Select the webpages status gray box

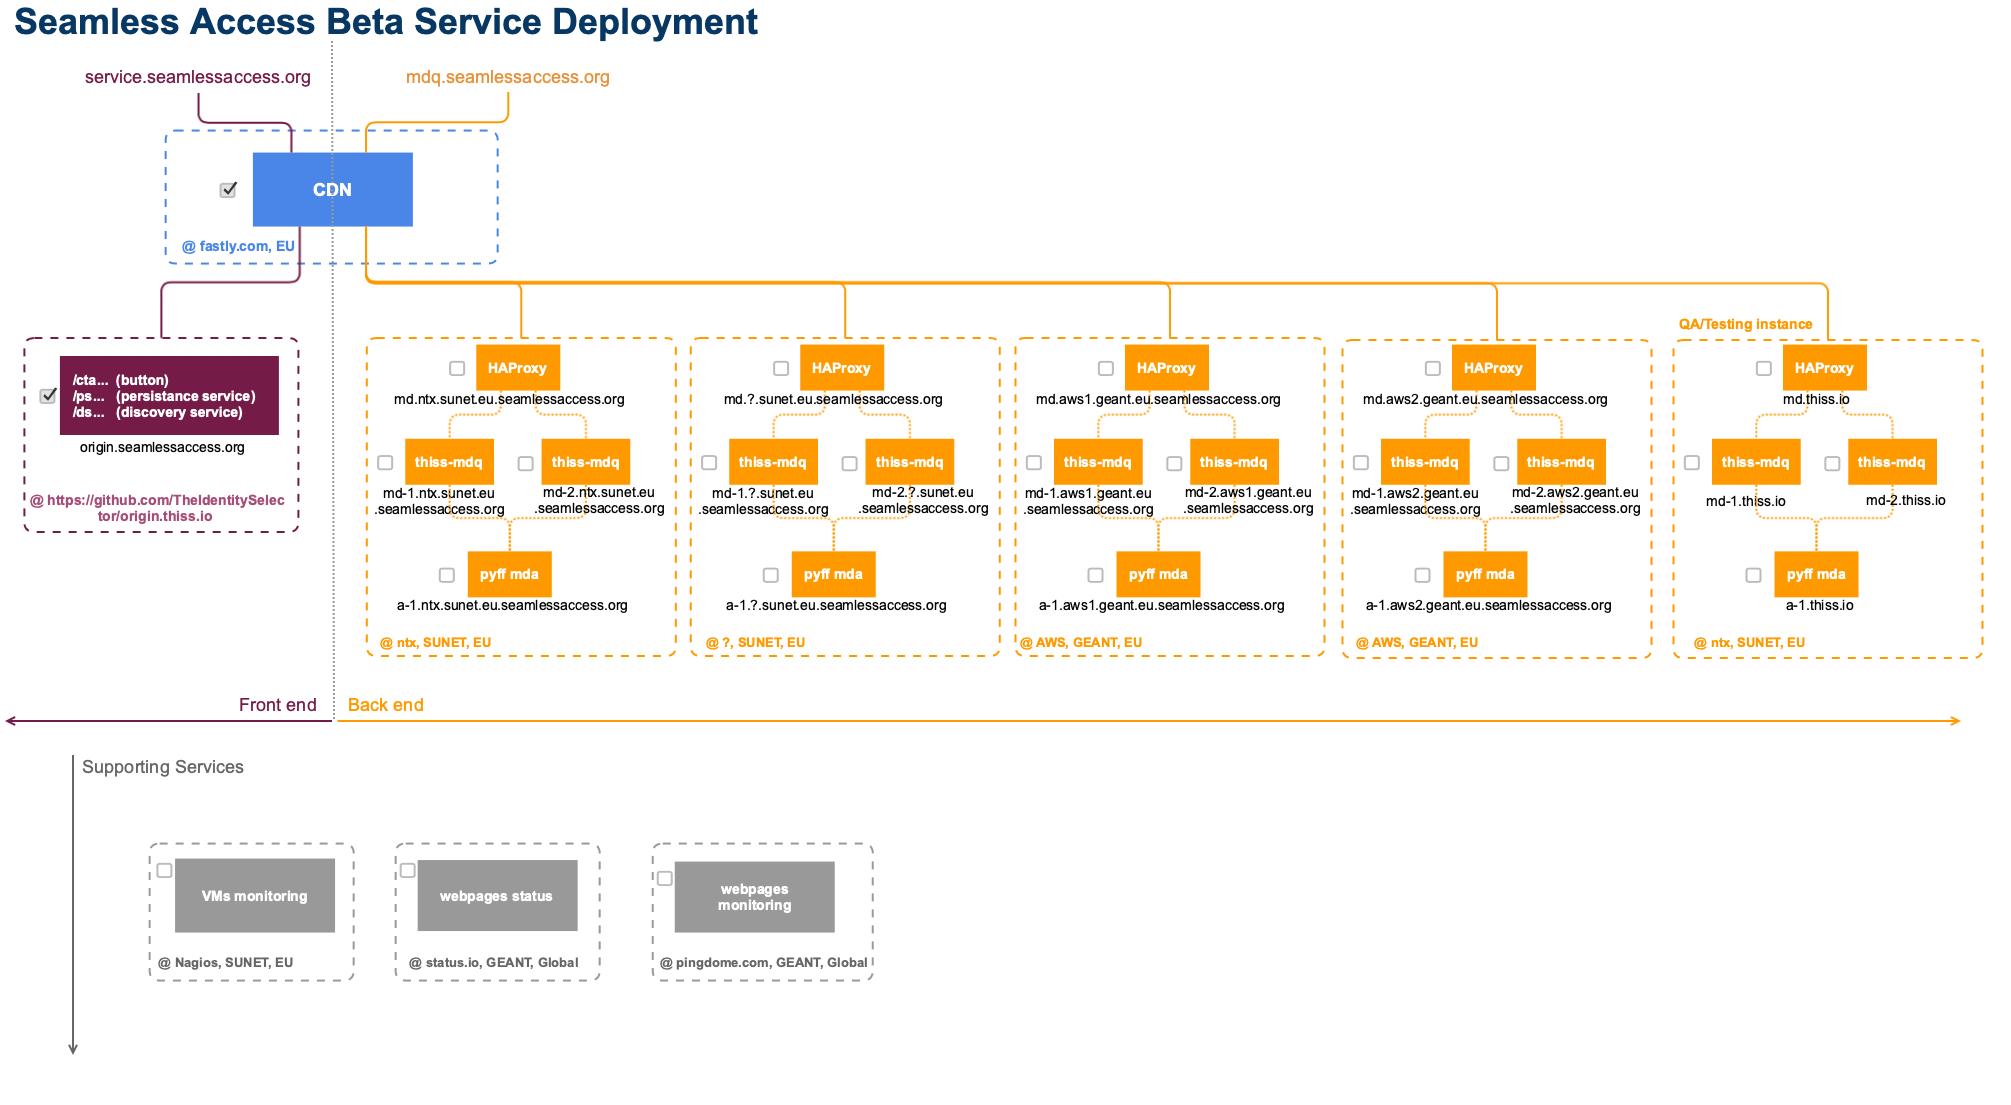(497, 896)
